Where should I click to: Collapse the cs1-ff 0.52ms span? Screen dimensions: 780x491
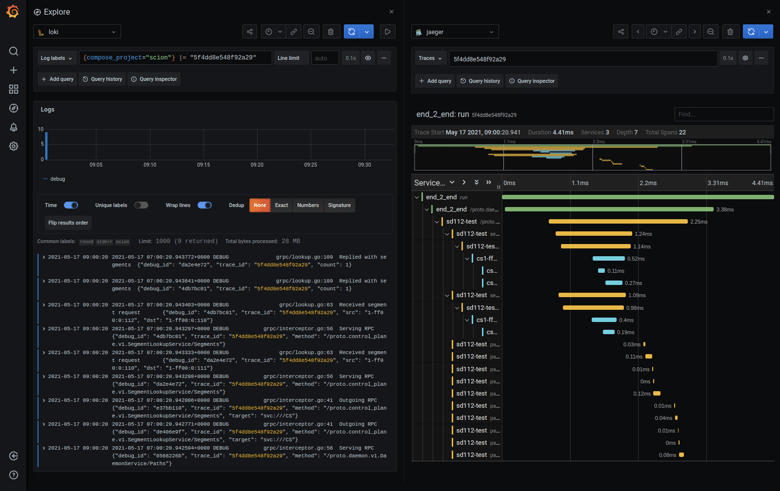tap(467, 259)
